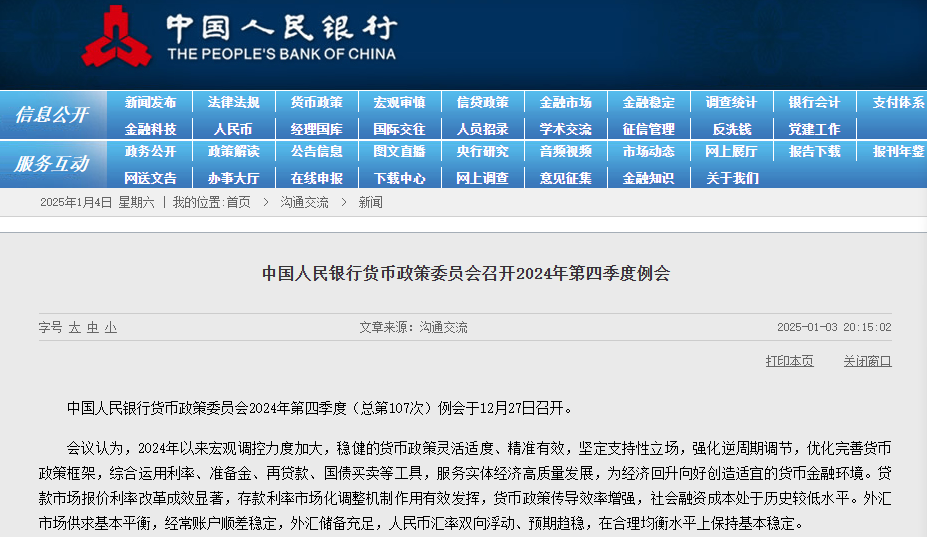927x537 pixels.
Task: Open the 网送文告 link
Action: coord(150,178)
